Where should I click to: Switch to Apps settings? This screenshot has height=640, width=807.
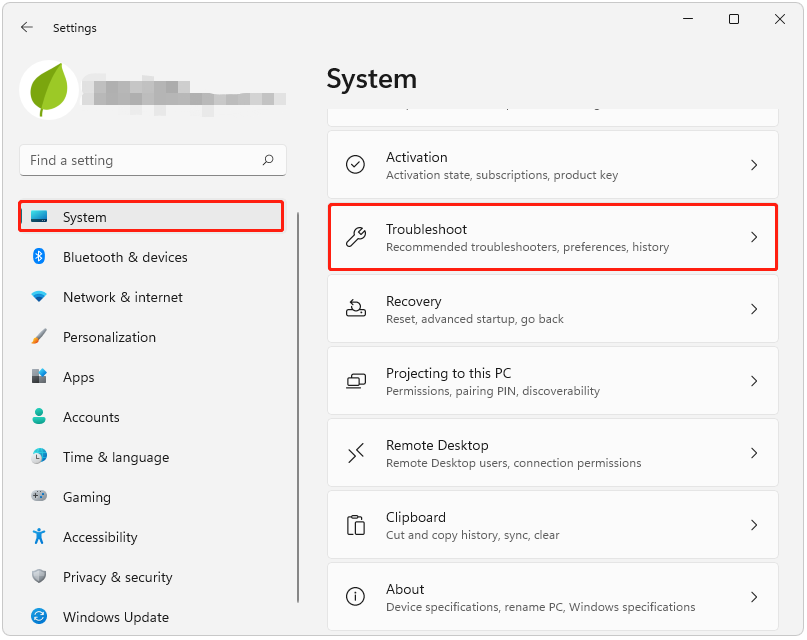[78, 378]
